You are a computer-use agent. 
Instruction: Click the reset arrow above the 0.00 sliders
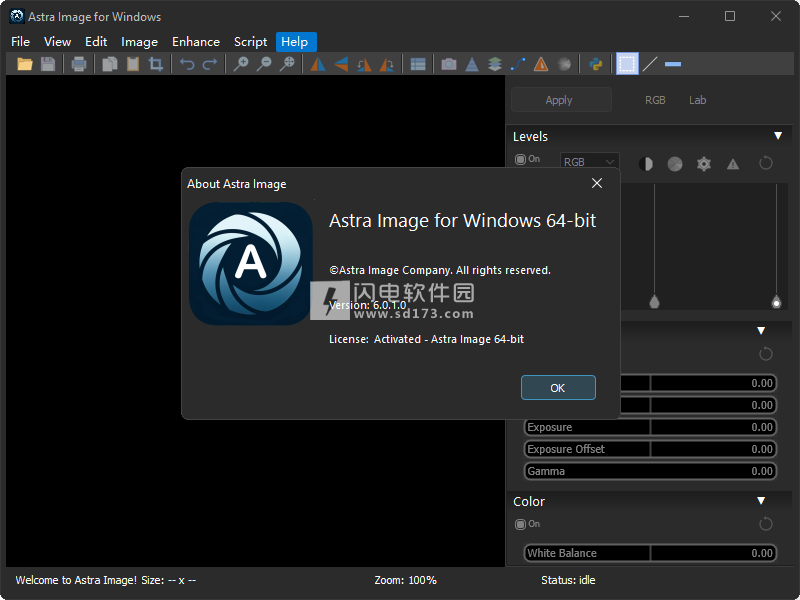[766, 353]
